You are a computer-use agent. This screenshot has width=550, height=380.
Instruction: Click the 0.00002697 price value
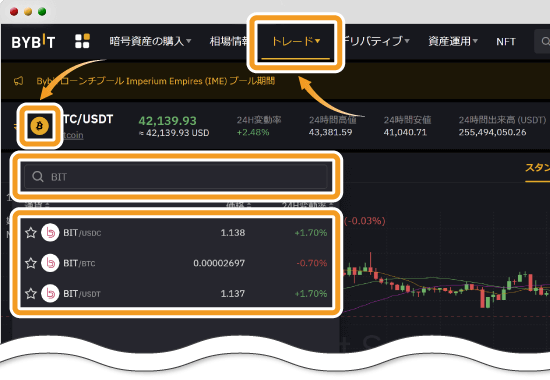[x=219, y=263]
